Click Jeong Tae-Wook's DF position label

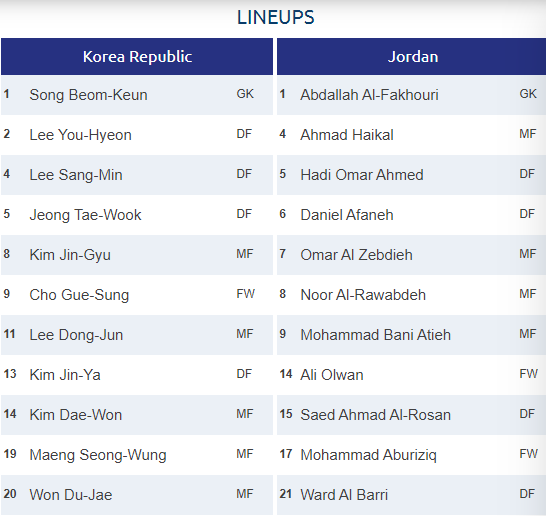244,214
